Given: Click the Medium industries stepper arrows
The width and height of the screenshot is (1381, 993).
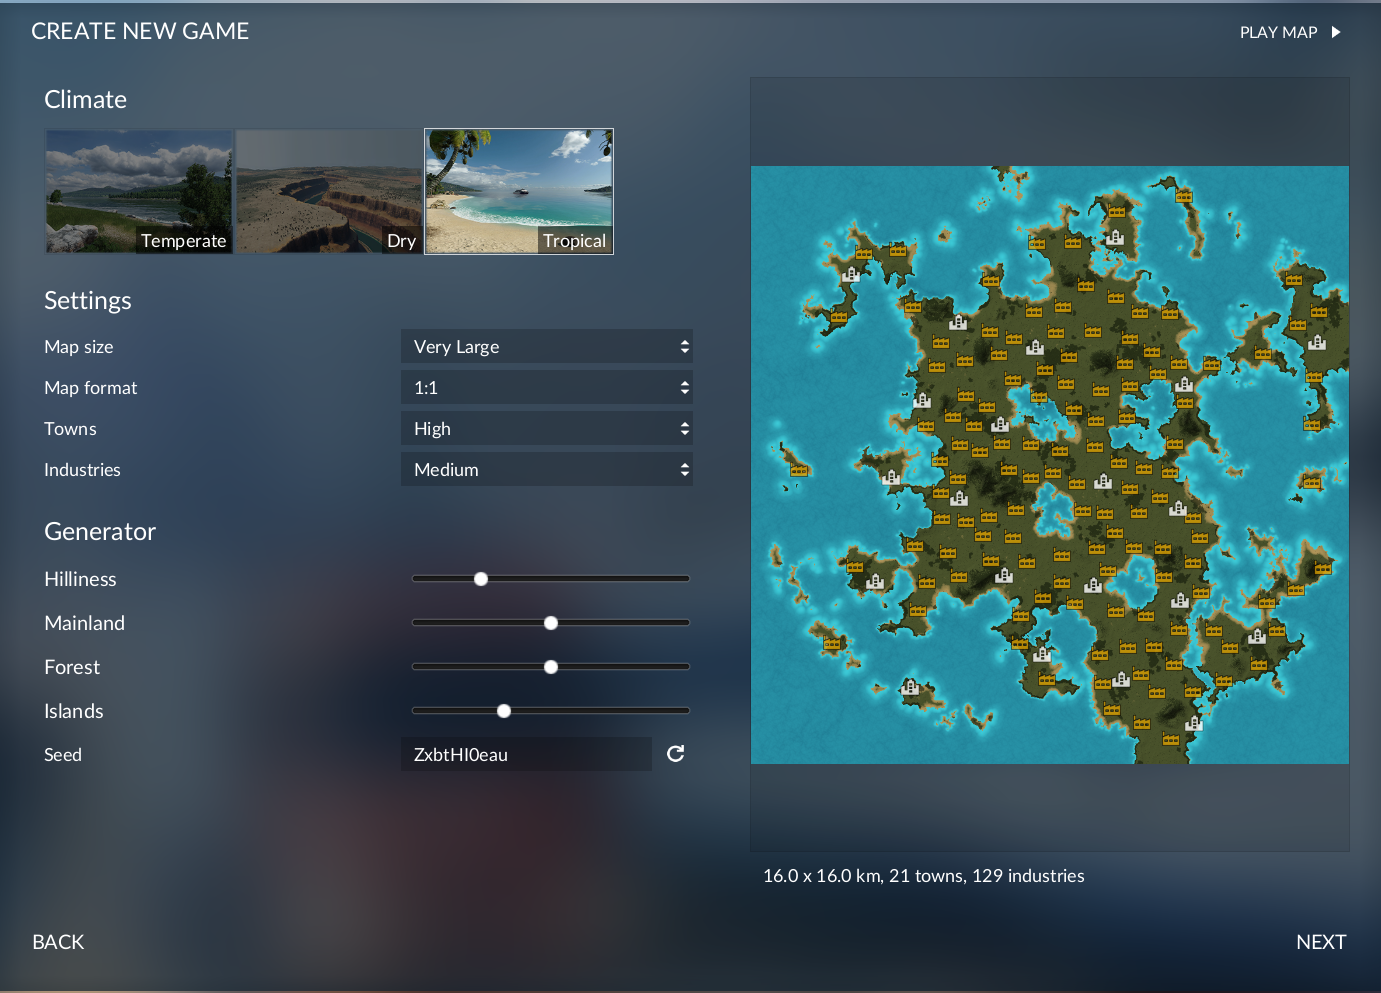Looking at the screenshot, I should click(x=685, y=470).
